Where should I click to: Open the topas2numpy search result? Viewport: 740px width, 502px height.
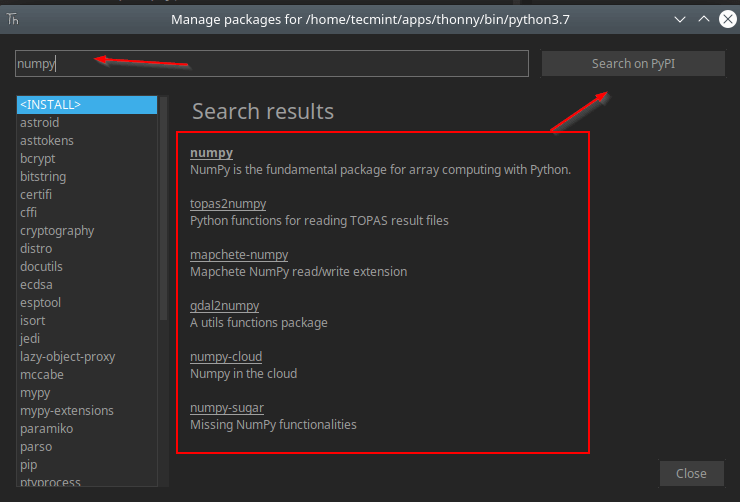[x=228, y=204]
